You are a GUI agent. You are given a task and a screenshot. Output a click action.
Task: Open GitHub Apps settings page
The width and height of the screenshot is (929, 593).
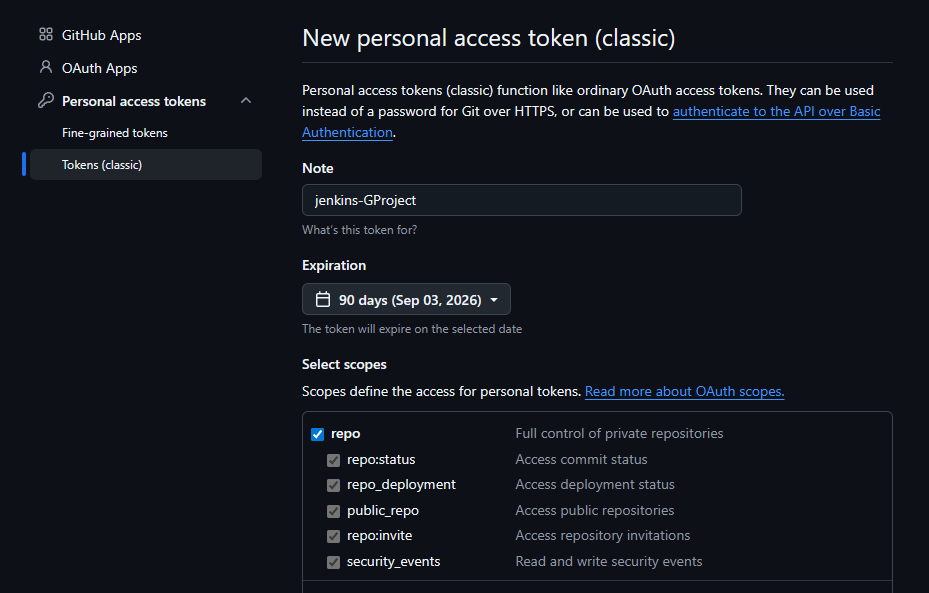click(x=101, y=35)
